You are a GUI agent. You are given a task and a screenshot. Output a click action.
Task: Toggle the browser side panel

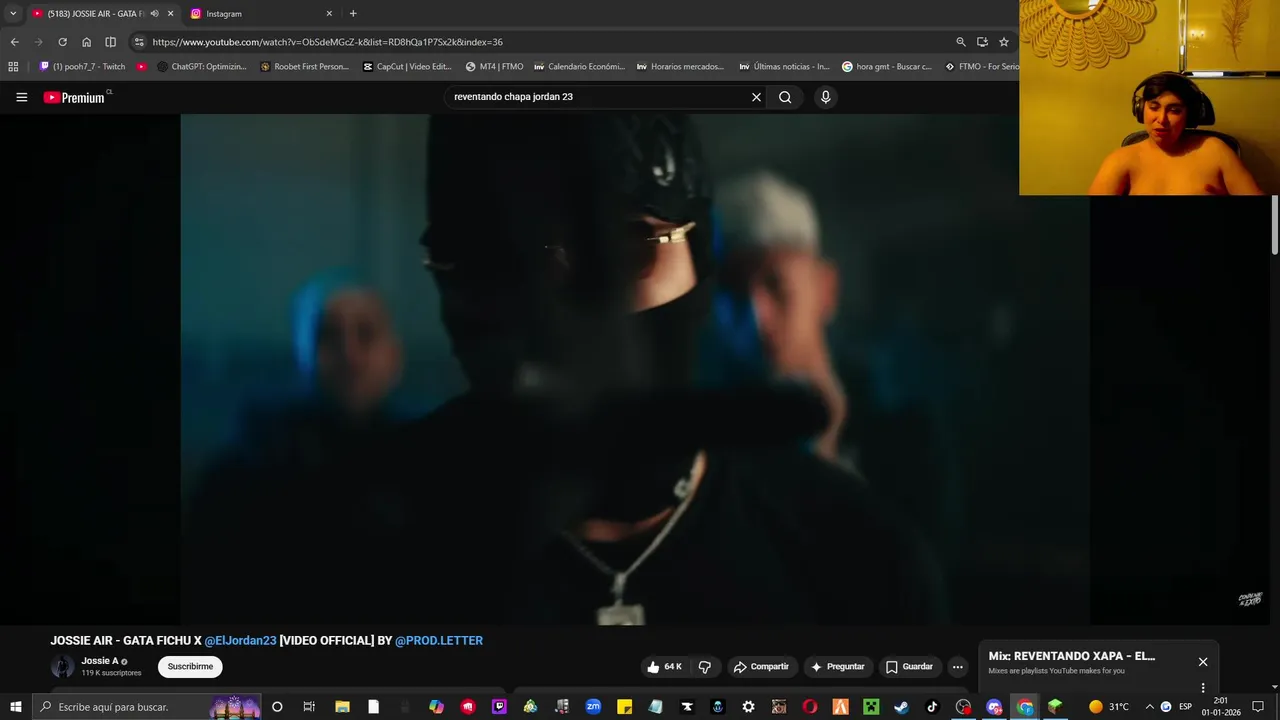[x=111, y=42]
